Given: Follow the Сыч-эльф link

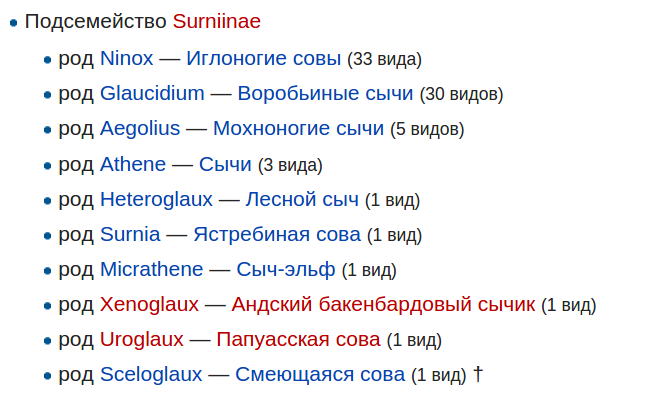Looking at the screenshot, I should tap(286, 269).
